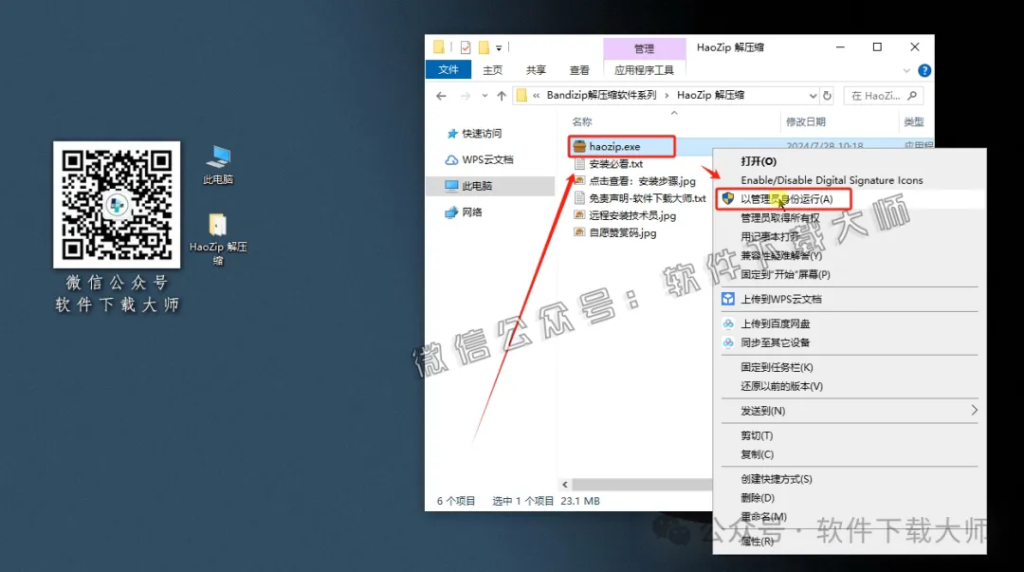Choose 固定到任务栏(K)

[x=849, y=368]
